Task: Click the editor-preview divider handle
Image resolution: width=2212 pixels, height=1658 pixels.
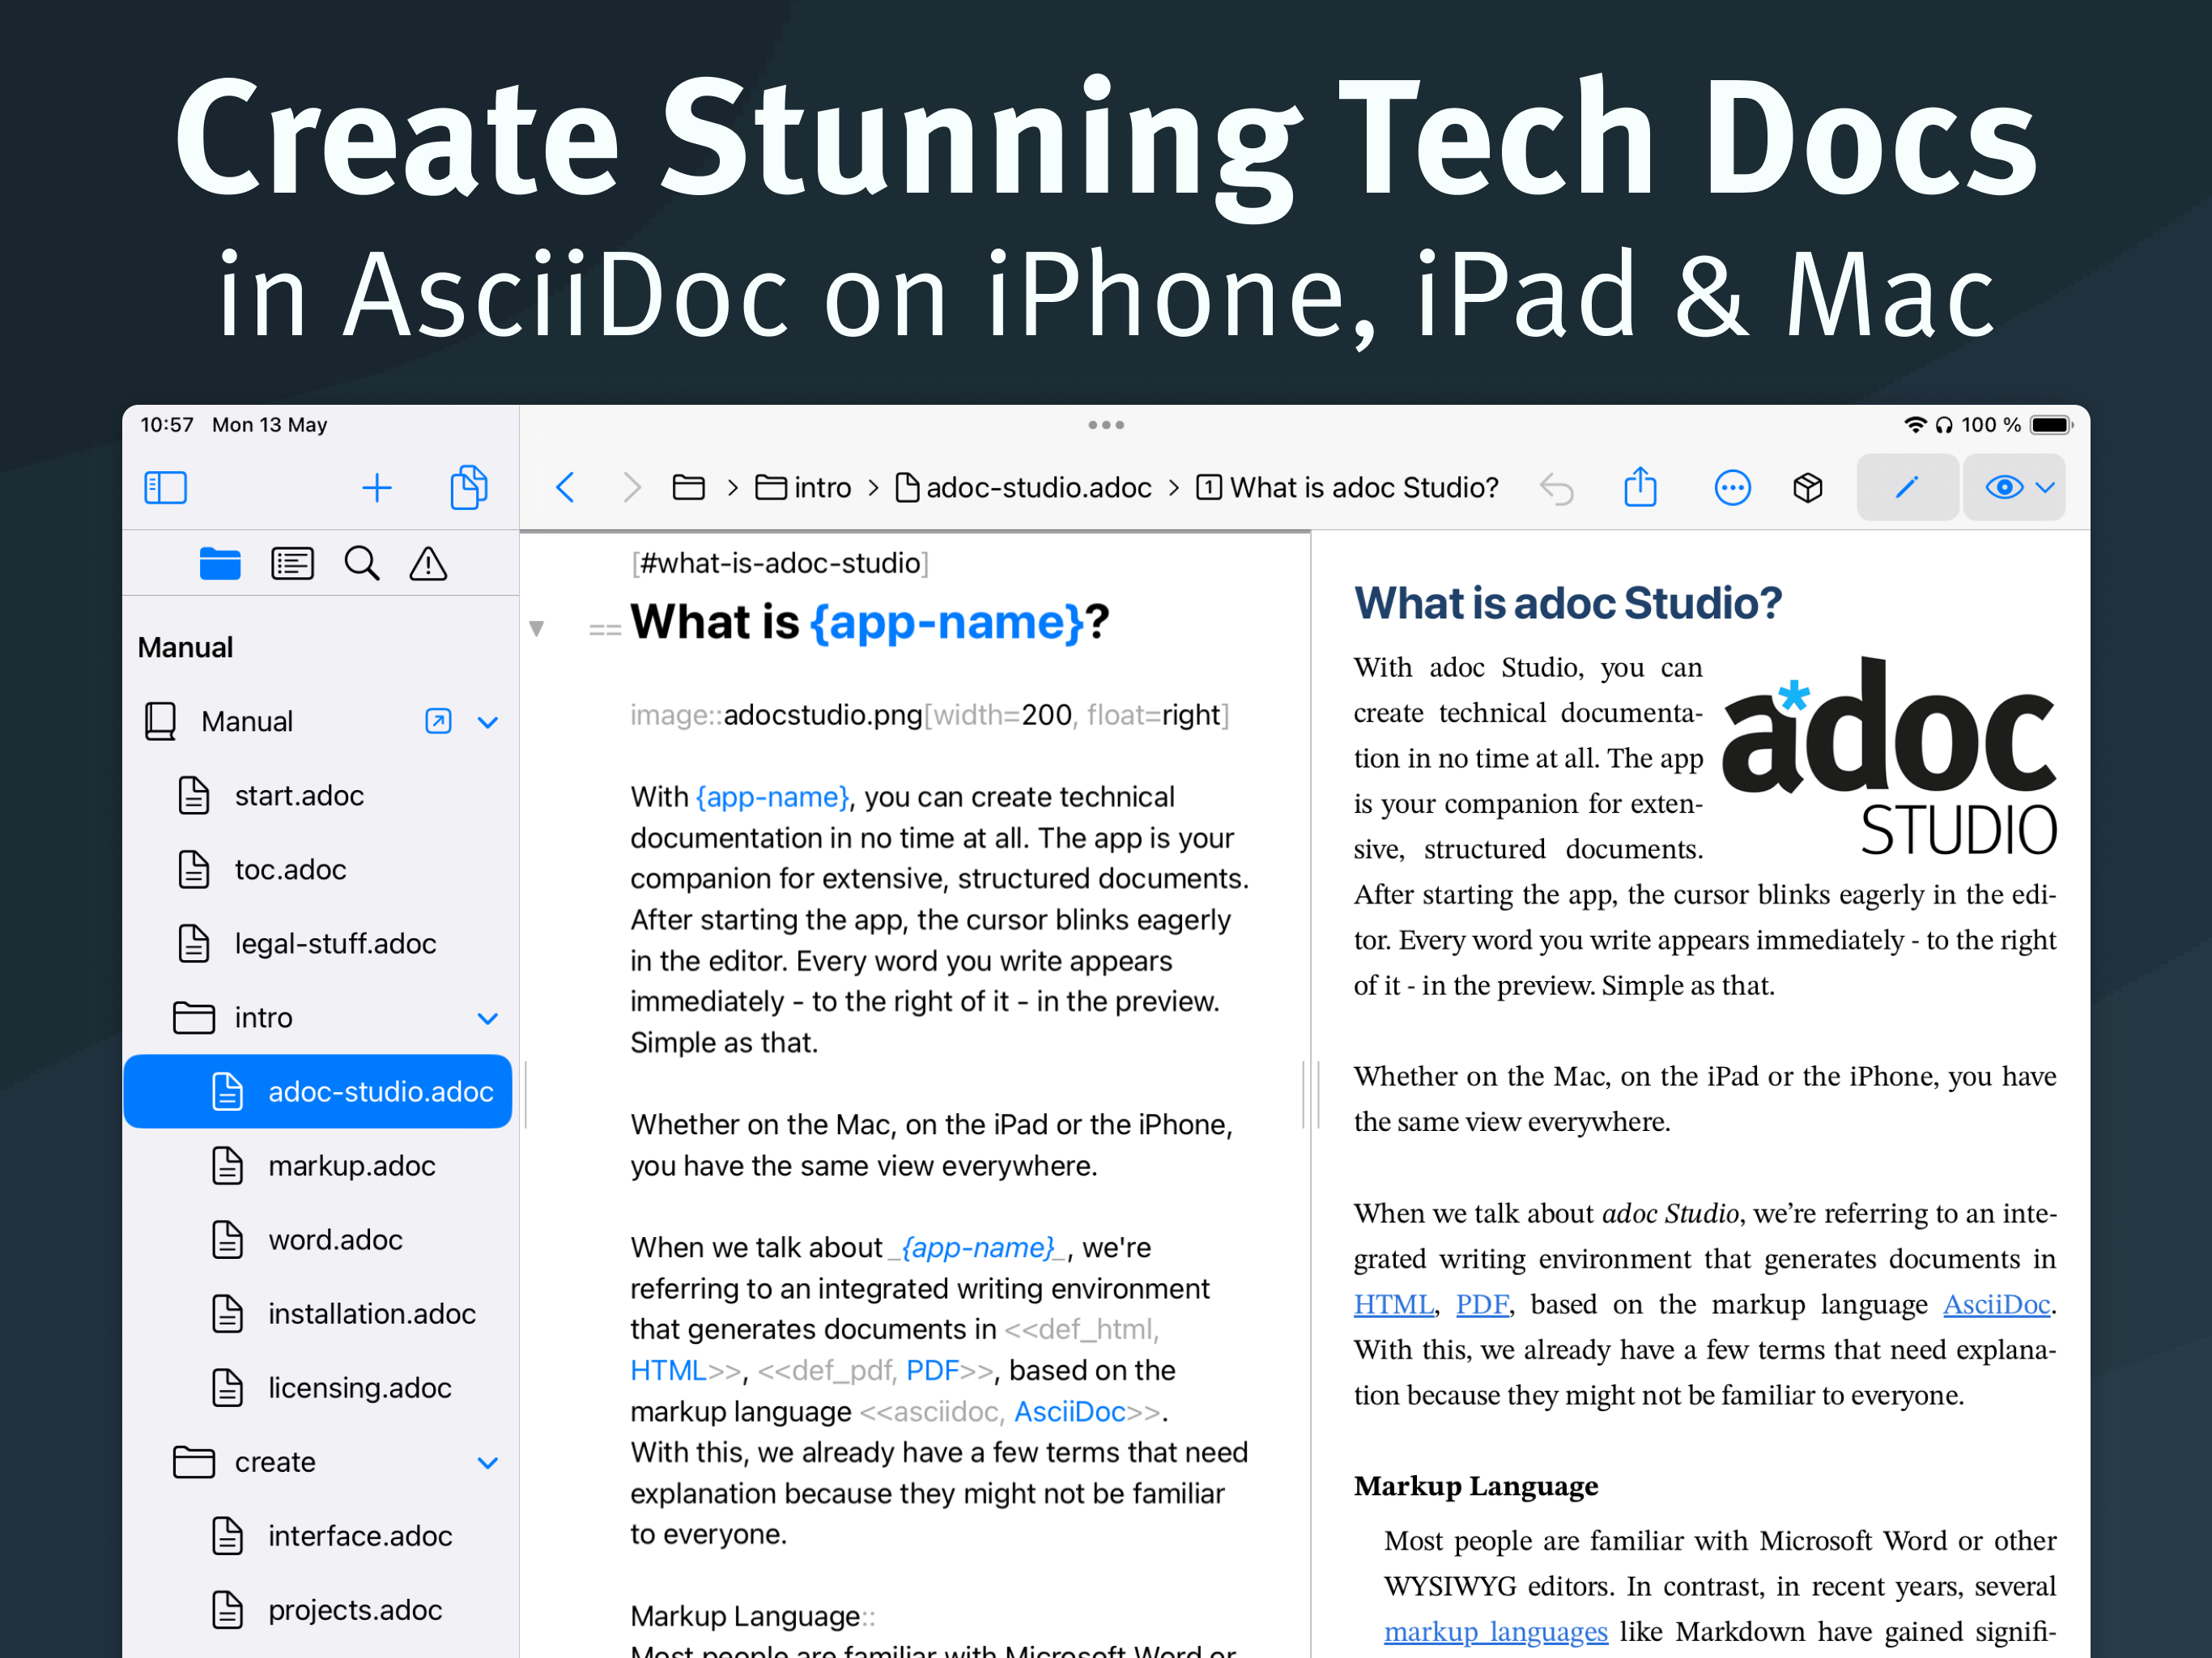Action: [1311, 1095]
